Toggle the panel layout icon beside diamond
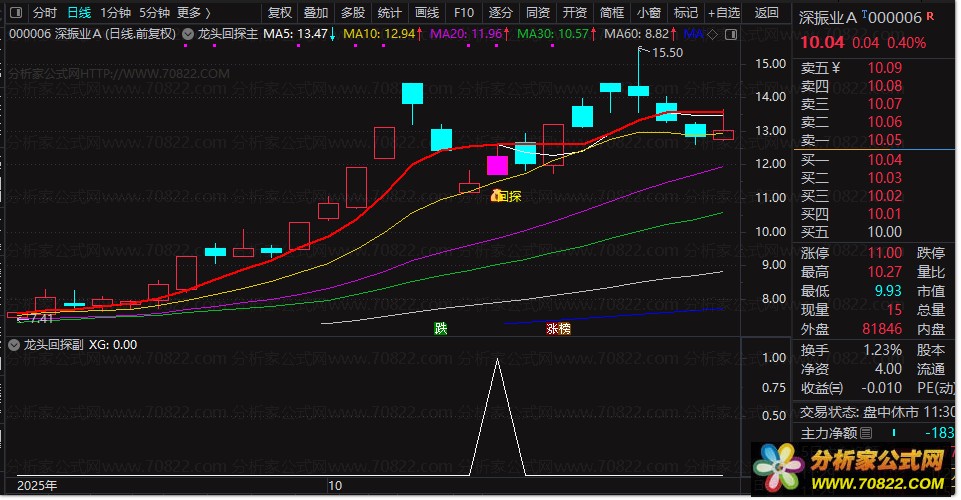Image resolution: width=961 pixels, height=500 pixels. (731, 35)
